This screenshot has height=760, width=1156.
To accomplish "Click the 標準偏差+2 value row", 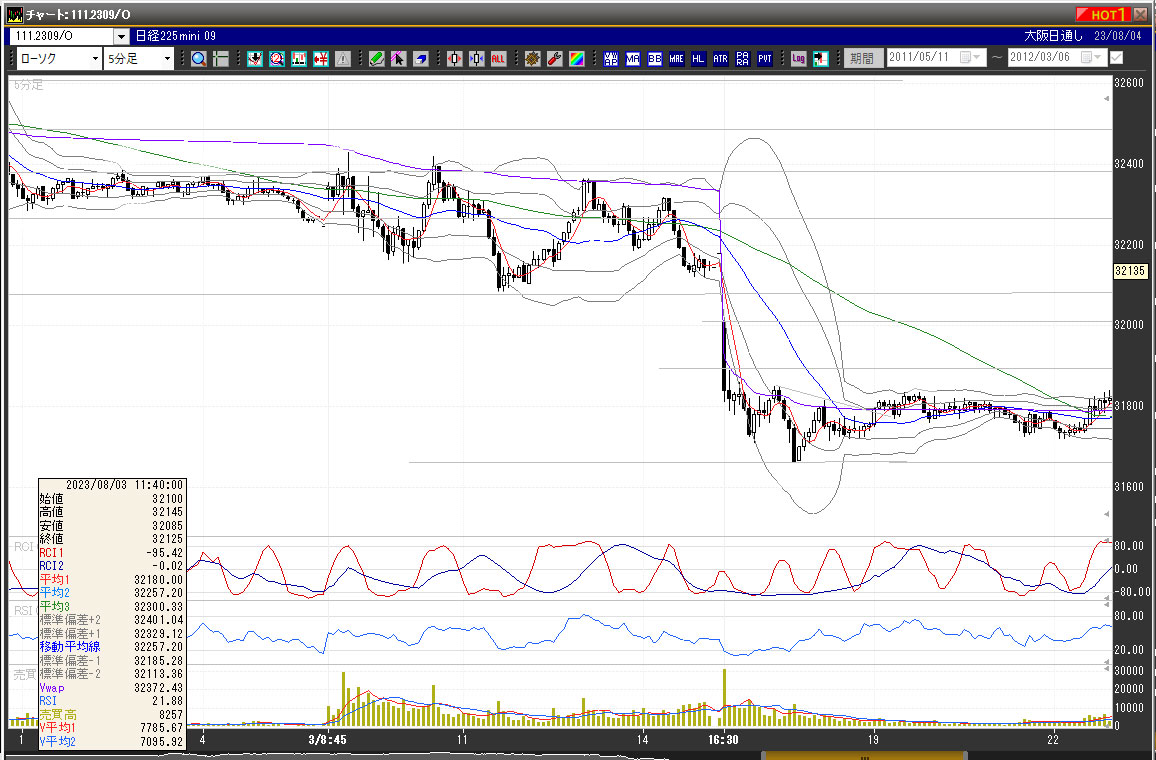I will pyautogui.click(x=111, y=620).
